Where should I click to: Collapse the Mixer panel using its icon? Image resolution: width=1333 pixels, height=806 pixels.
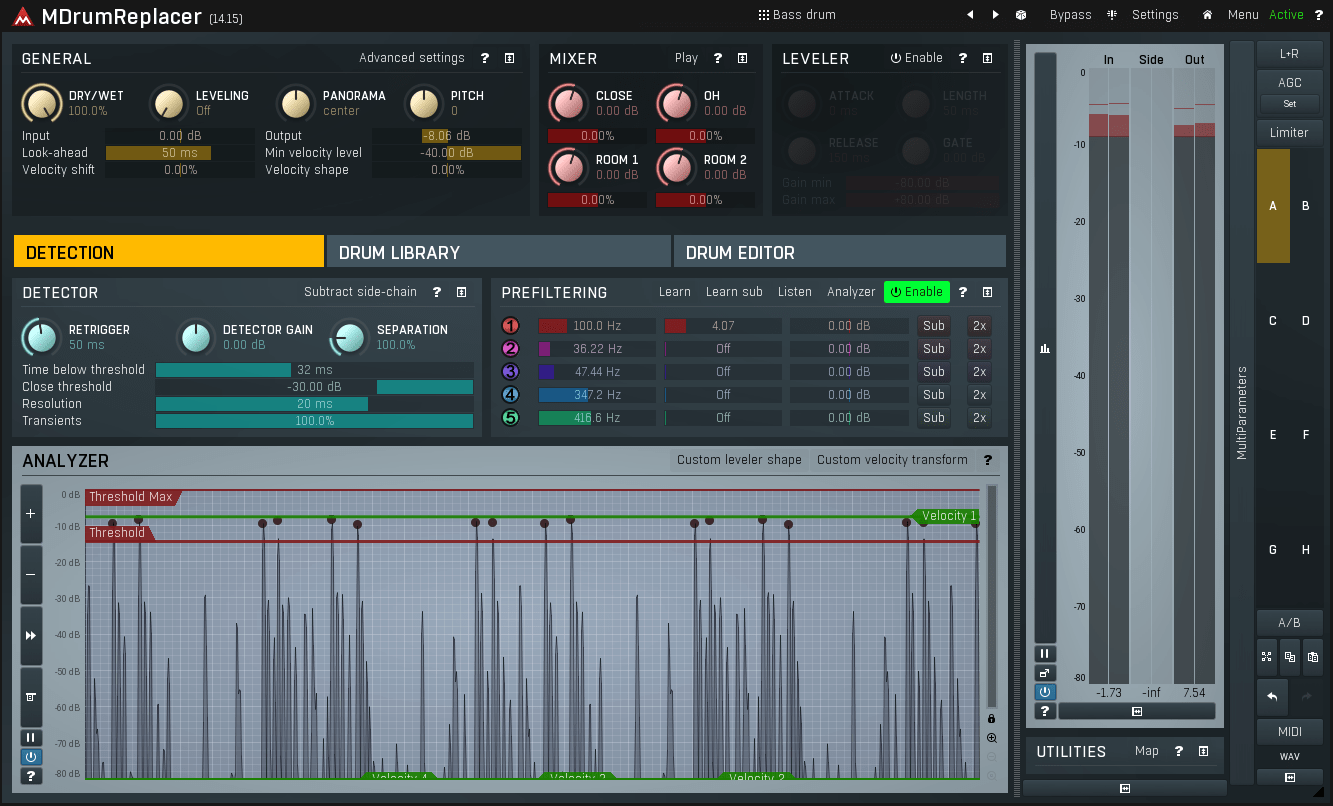[742, 58]
